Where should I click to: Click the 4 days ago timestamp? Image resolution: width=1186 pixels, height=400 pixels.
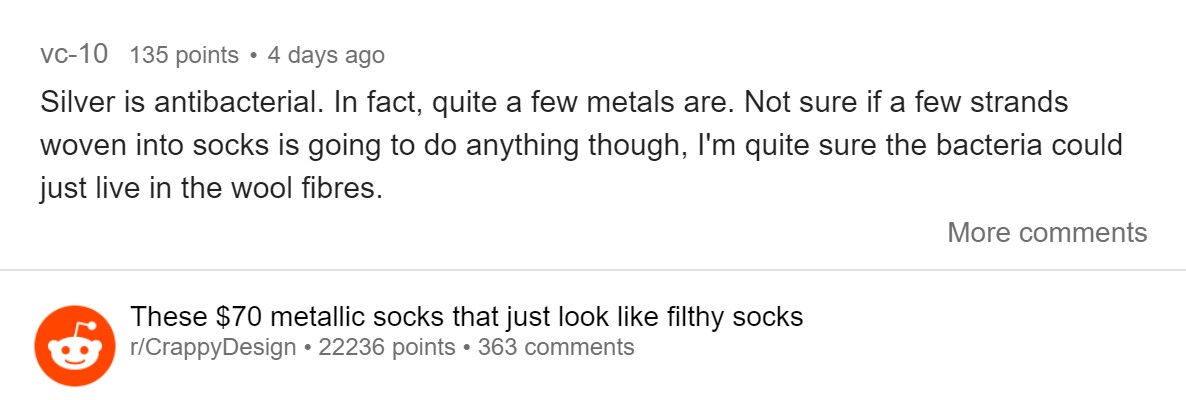tap(326, 56)
